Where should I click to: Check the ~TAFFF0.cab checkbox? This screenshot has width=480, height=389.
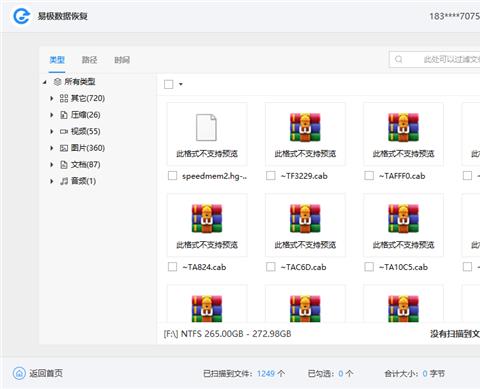coord(369,176)
